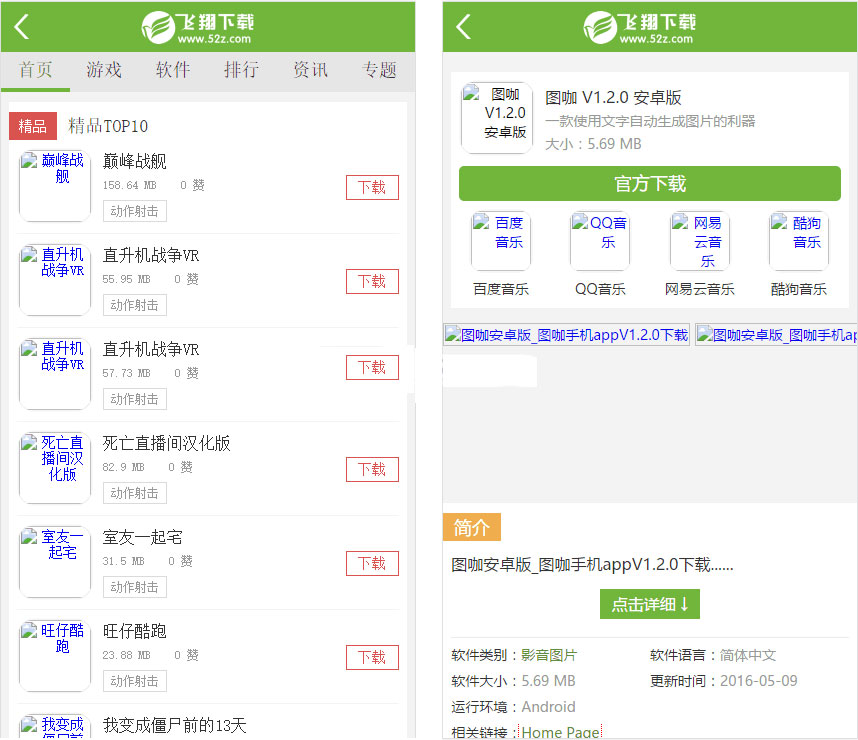Click 动作射击 tag under 室友一起宅
858x740 pixels.
click(x=135, y=587)
